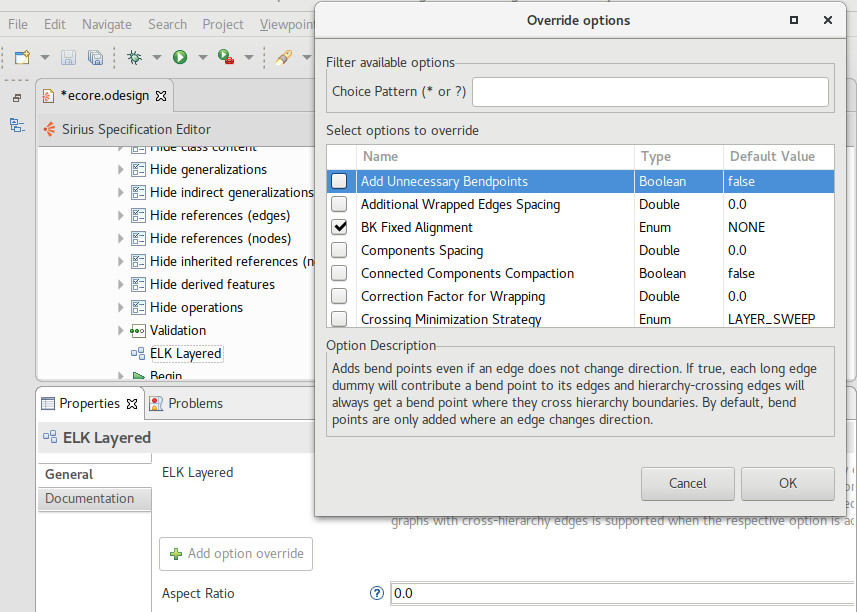Check Additional Wrapped Edges Spacing option
This screenshot has height=612, width=857.
point(339,204)
